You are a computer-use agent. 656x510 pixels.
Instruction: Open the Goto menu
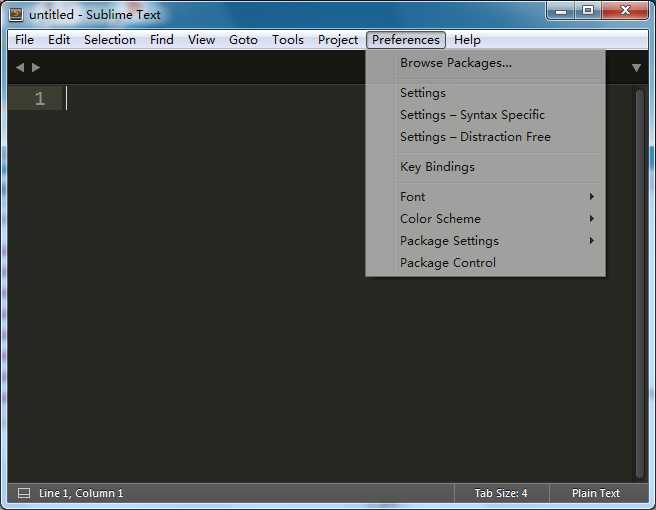(243, 40)
